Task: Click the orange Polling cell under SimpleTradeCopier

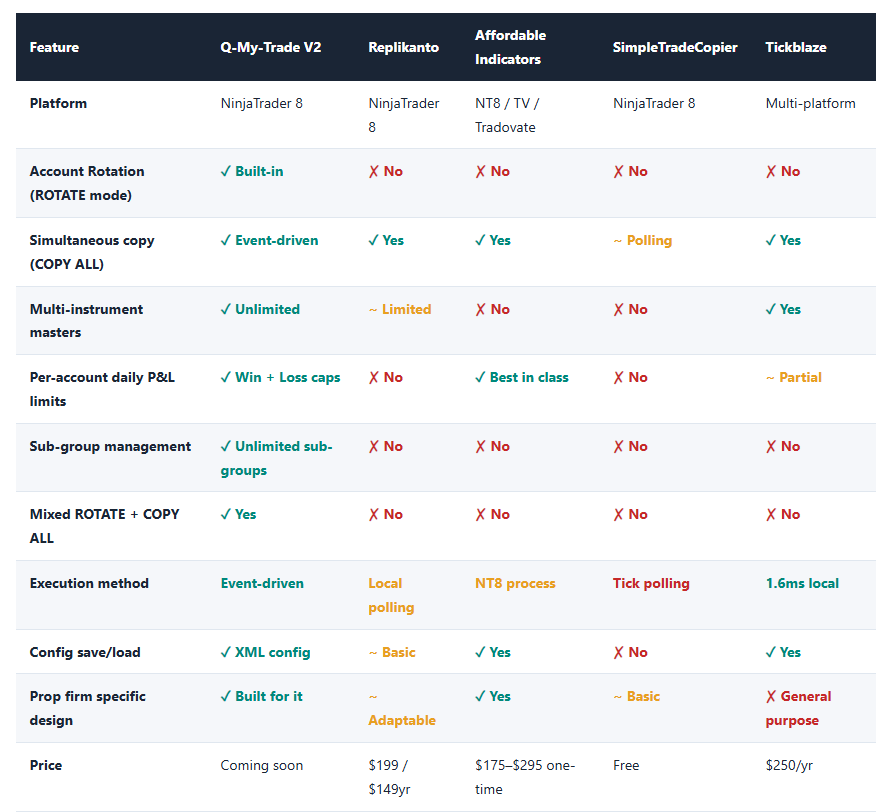Action: coord(643,241)
